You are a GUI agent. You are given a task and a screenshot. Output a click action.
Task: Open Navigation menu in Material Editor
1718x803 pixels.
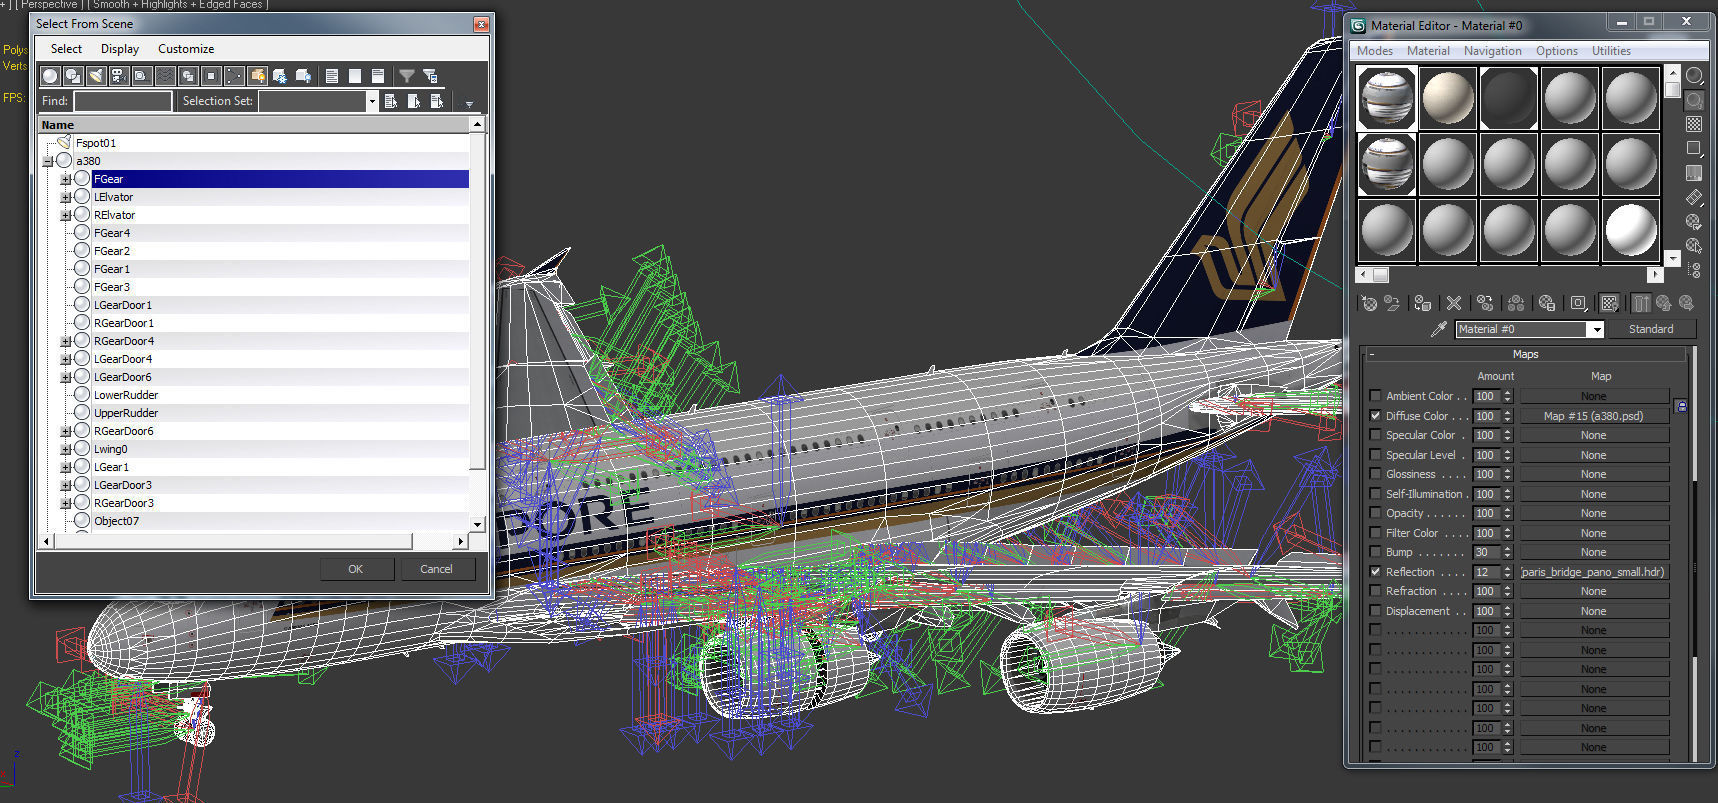[1492, 51]
